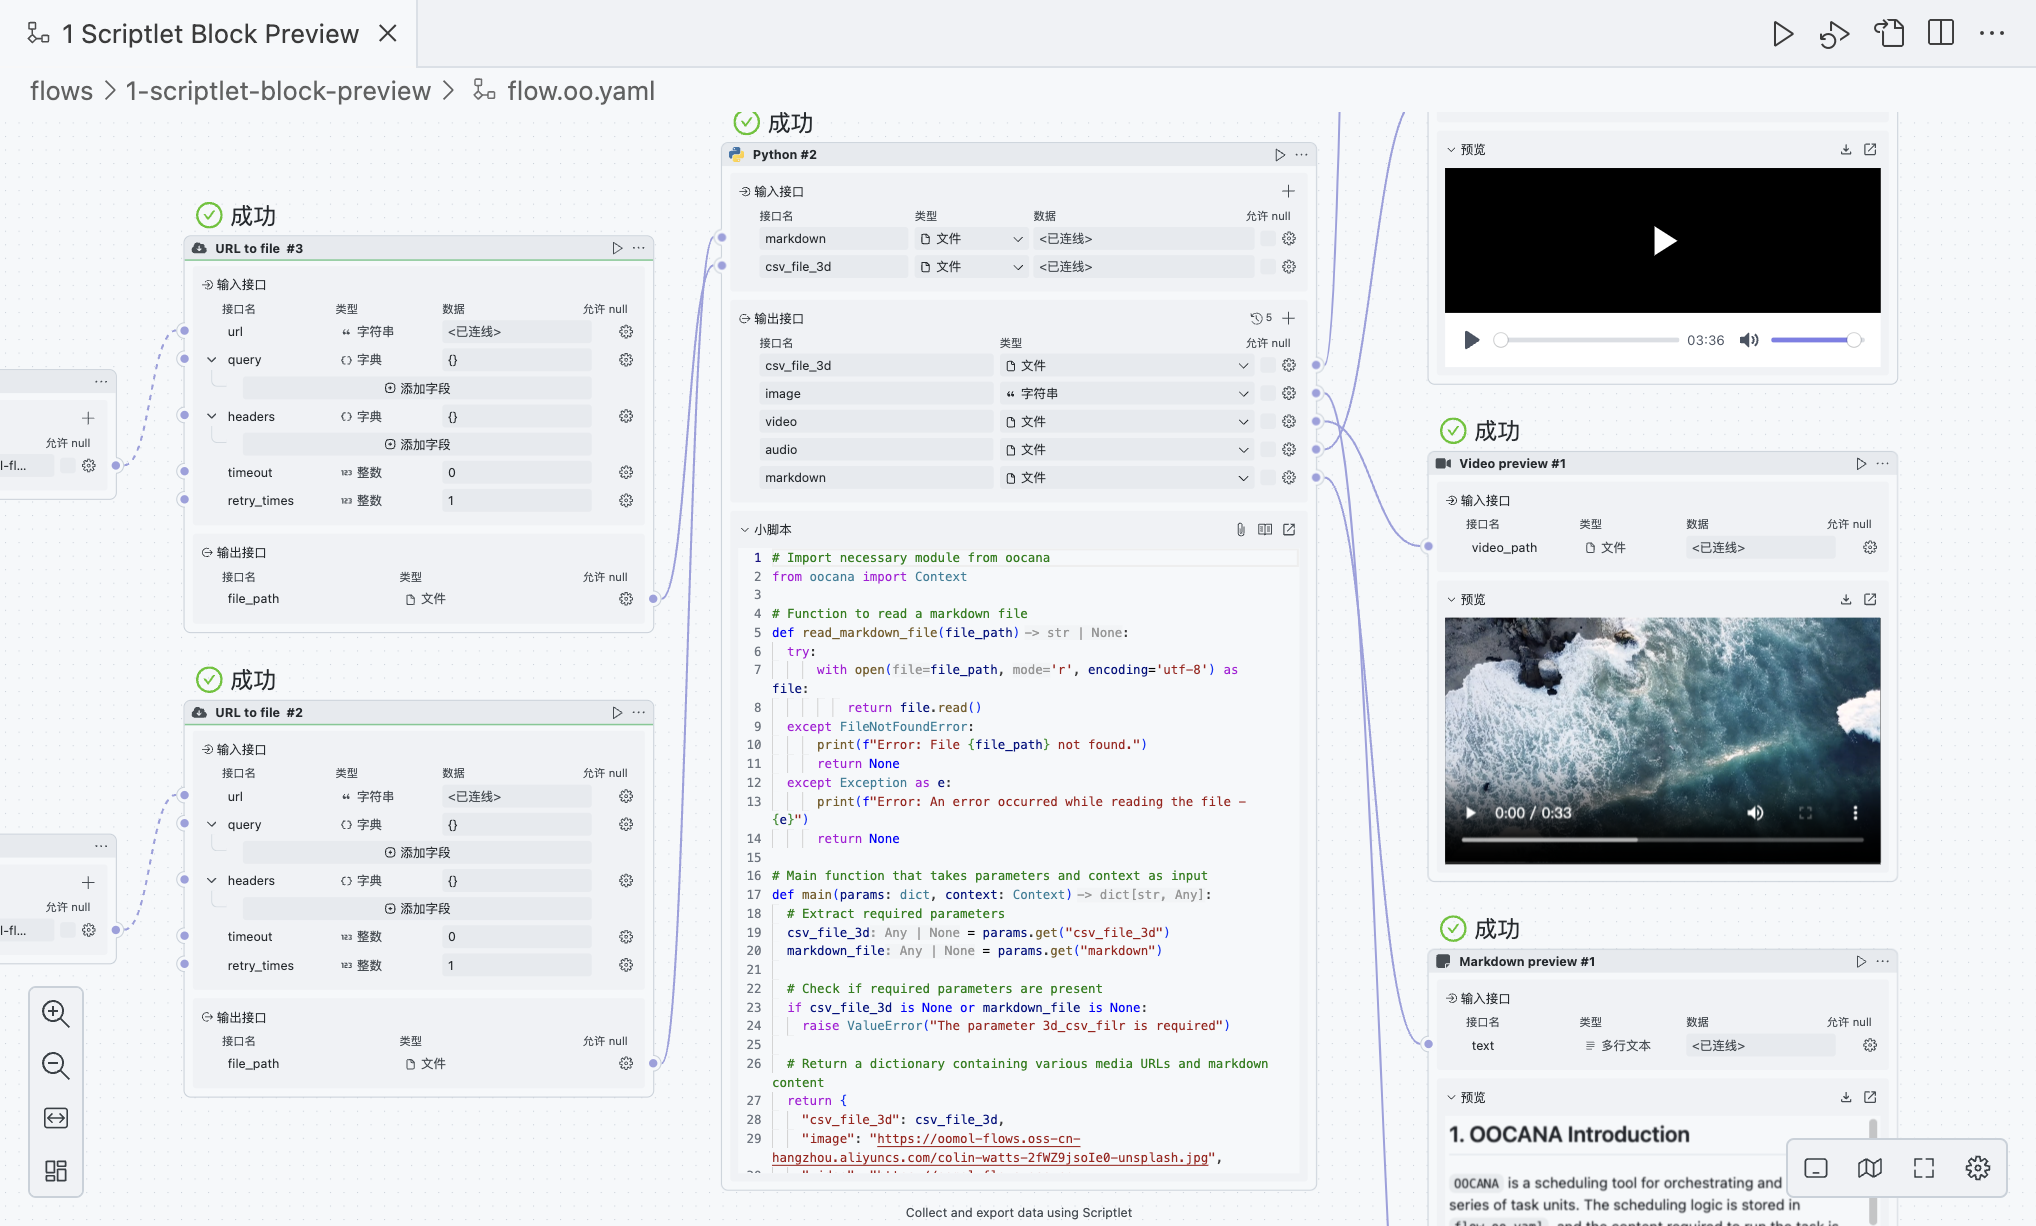Toggle allow null for image output

point(1267,394)
